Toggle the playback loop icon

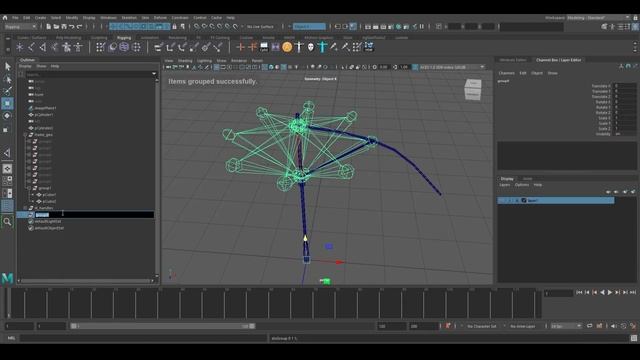coord(589,326)
